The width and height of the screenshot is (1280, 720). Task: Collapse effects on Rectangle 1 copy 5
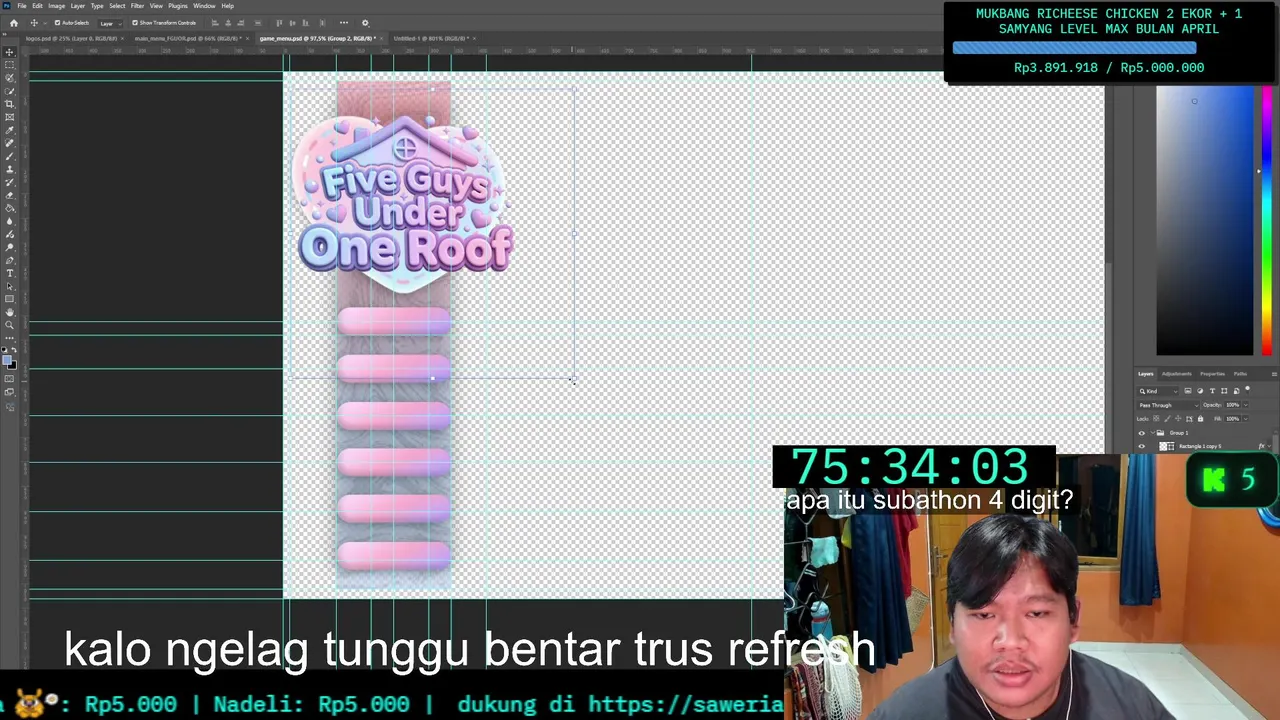[x=1269, y=446]
